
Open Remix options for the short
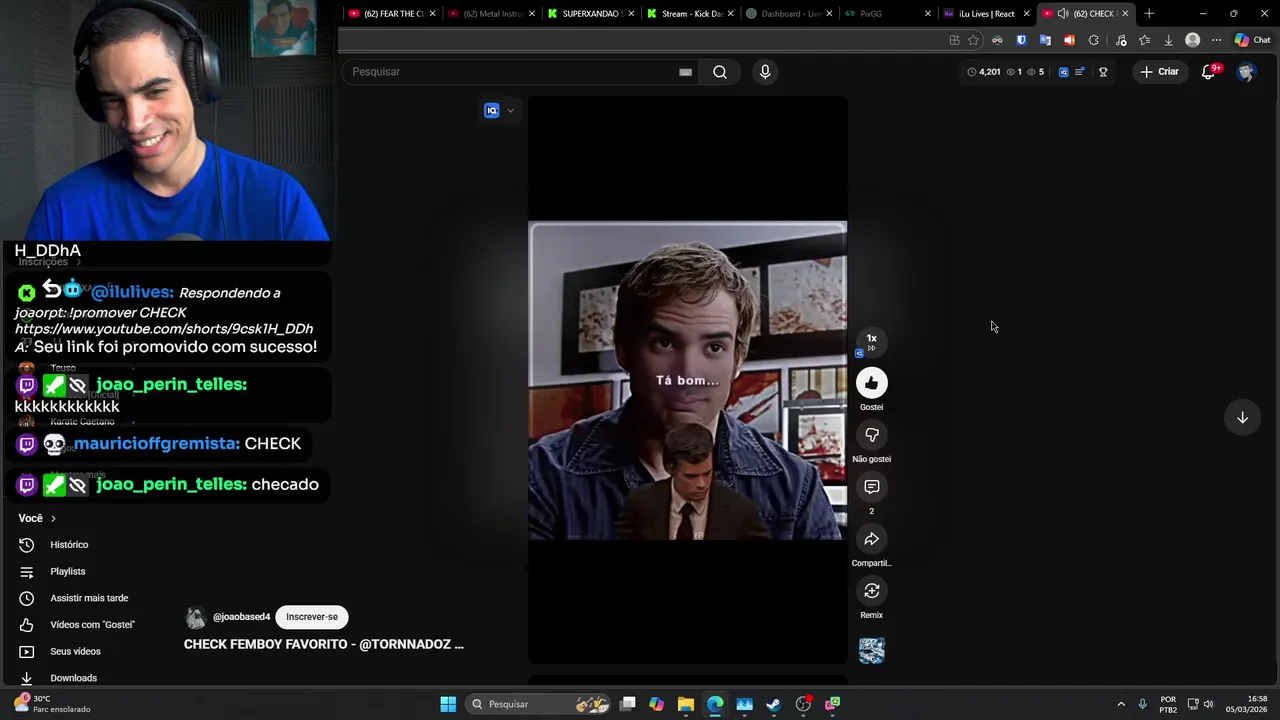tap(871, 591)
